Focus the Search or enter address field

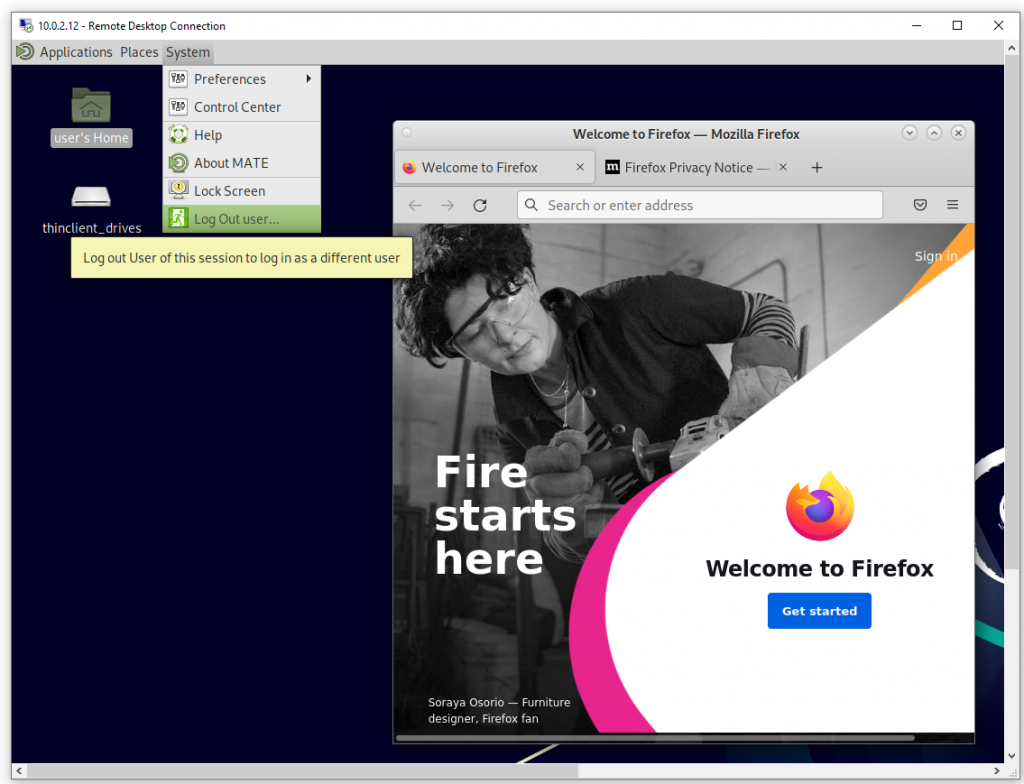[x=699, y=205]
